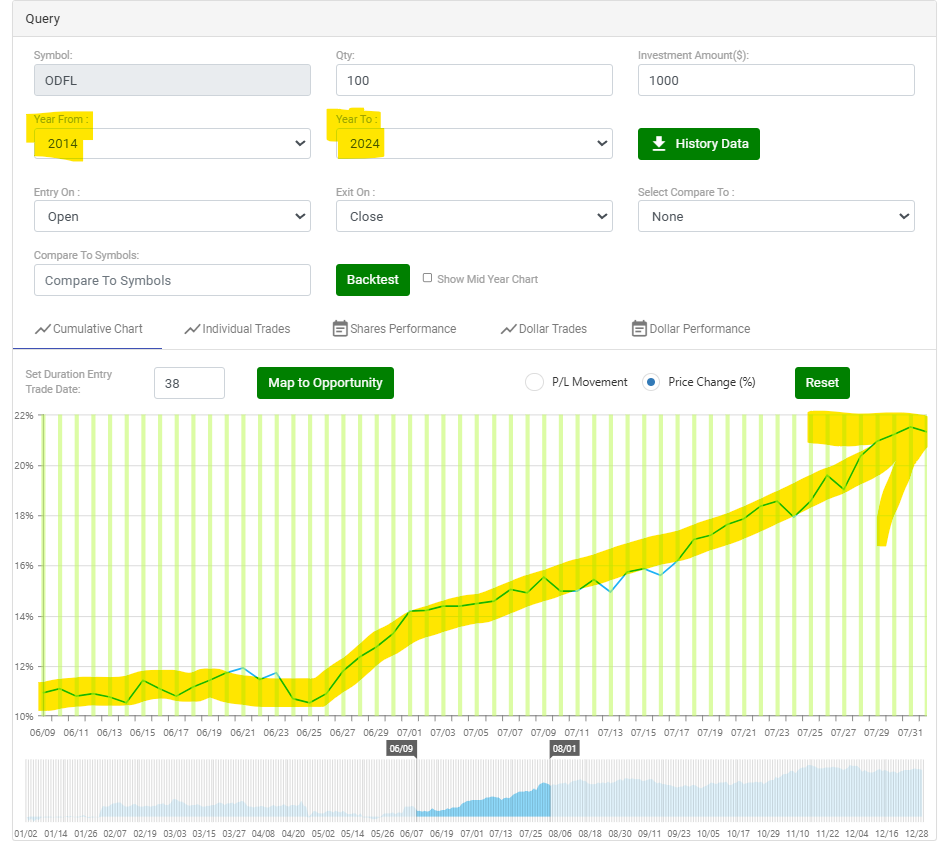947x852 pixels.
Task: Open the Select Compare To dropdown
Action: pyautogui.click(x=776, y=216)
